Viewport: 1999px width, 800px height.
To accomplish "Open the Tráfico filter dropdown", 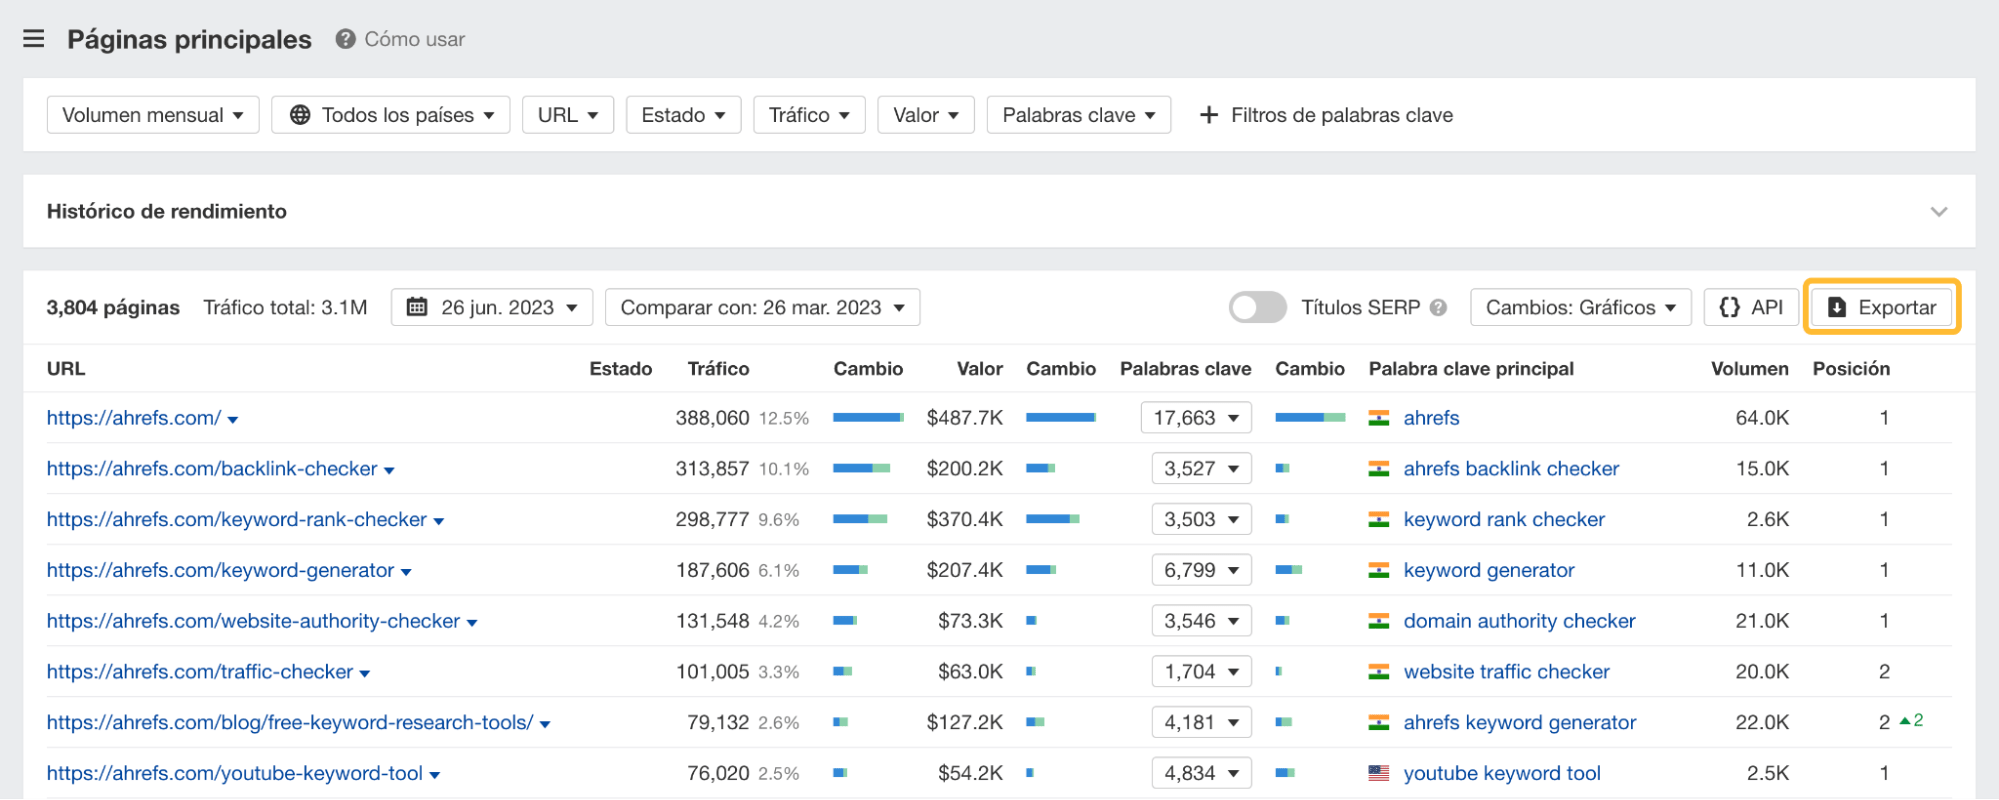I will (809, 115).
